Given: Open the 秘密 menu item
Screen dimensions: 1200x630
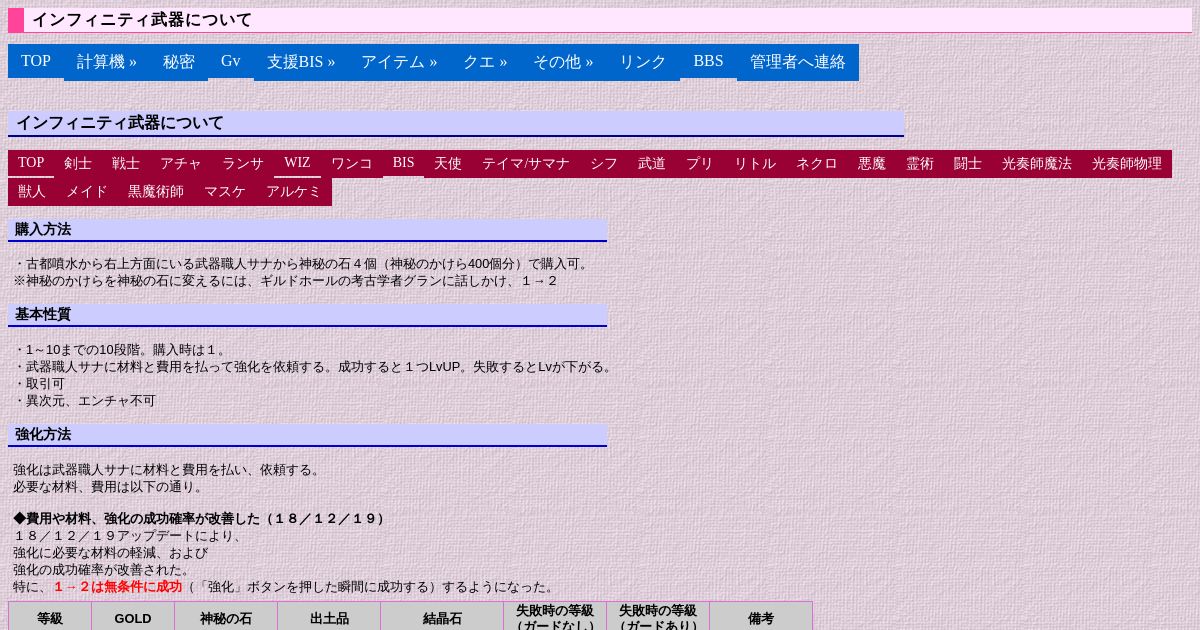Looking at the screenshot, I should coord(179,62).
